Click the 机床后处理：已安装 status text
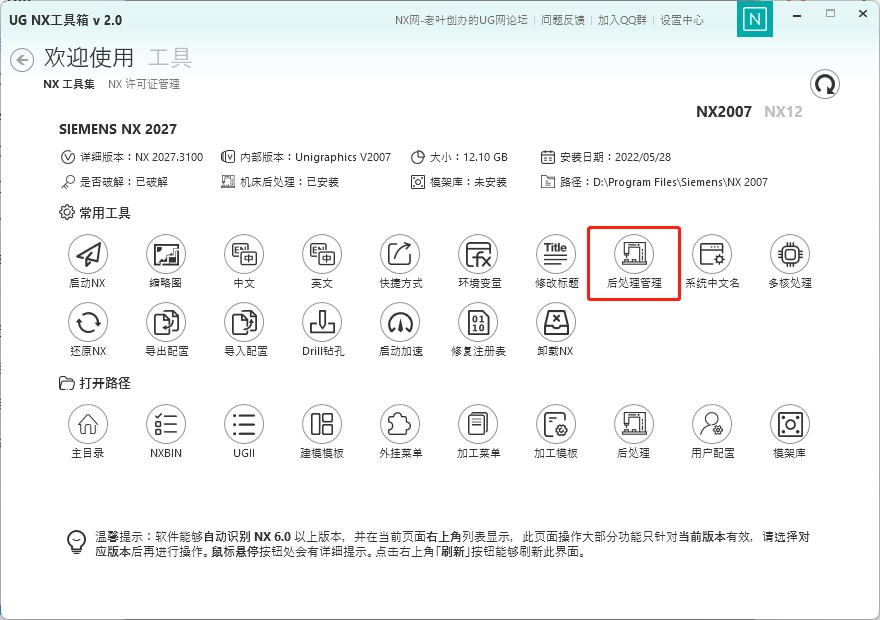880x620 pixels. point(290,182)
